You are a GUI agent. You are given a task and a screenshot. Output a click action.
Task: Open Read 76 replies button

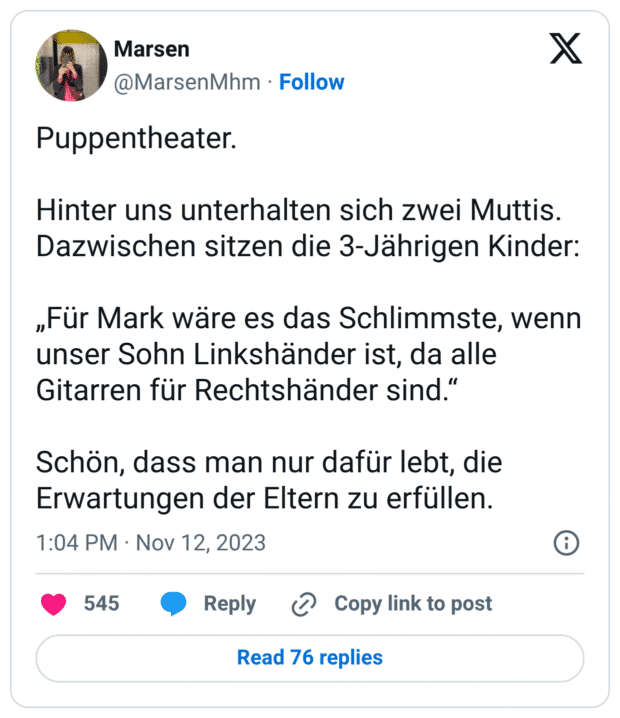pos(310,657)
